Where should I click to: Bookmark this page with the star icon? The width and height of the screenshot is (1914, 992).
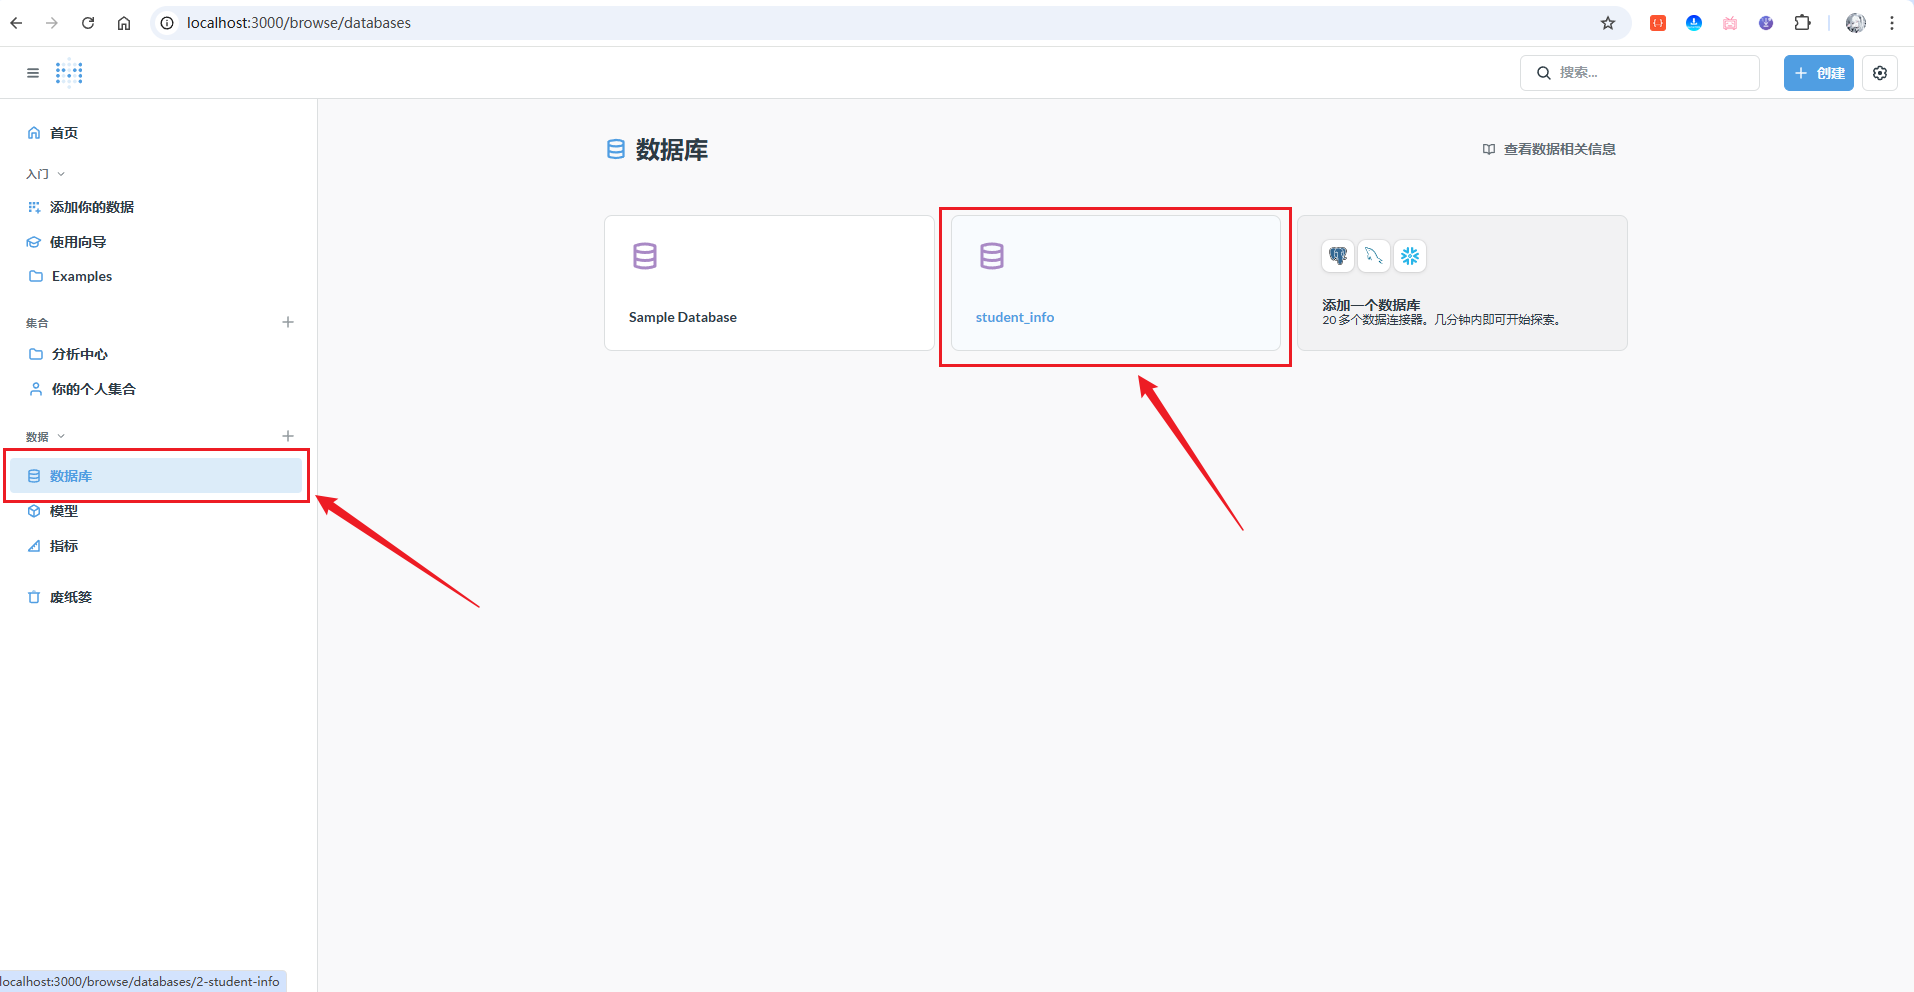pos(1607,23)
